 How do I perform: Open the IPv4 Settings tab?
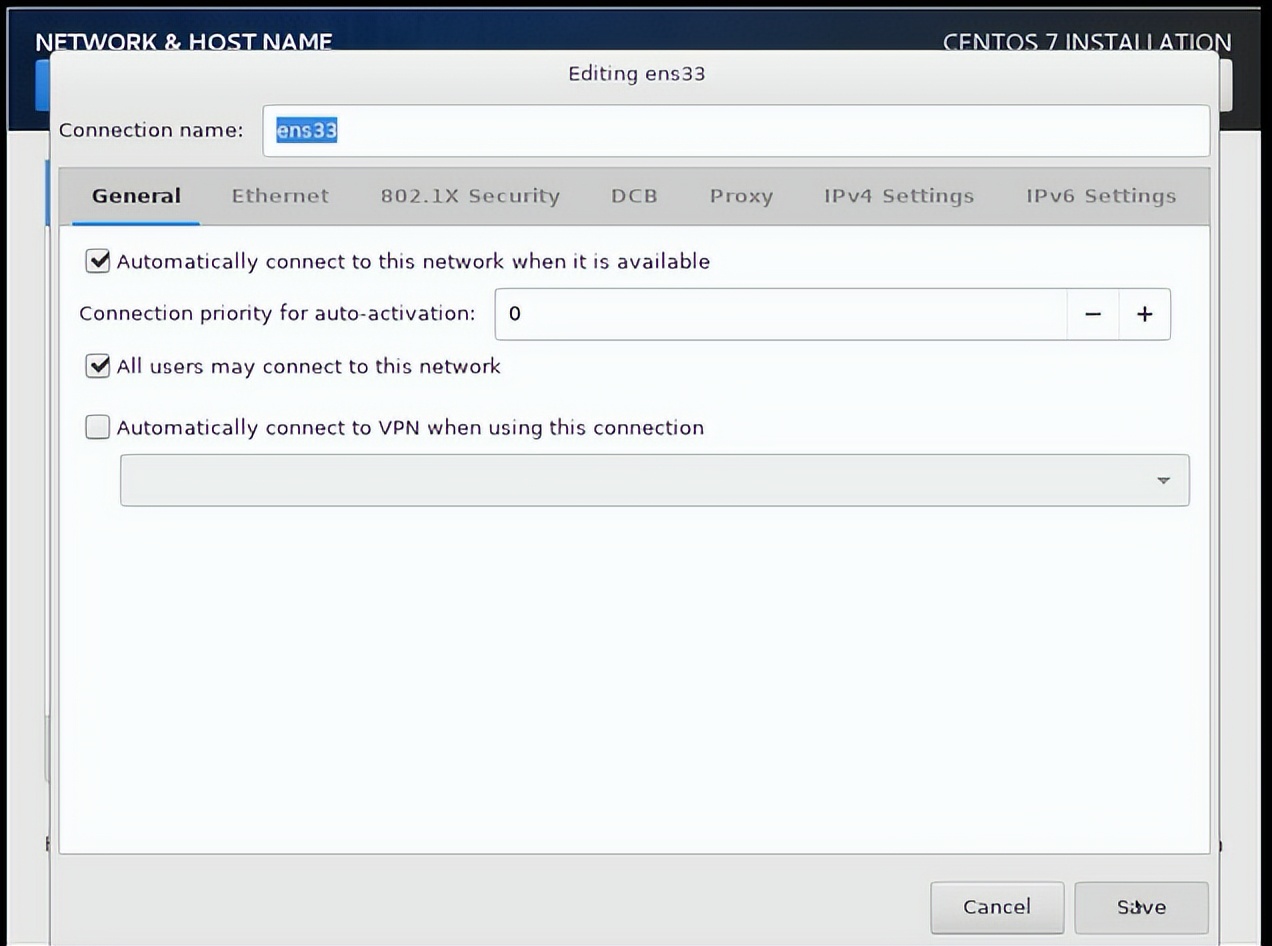pyautogui.click(x=899, y=196)
